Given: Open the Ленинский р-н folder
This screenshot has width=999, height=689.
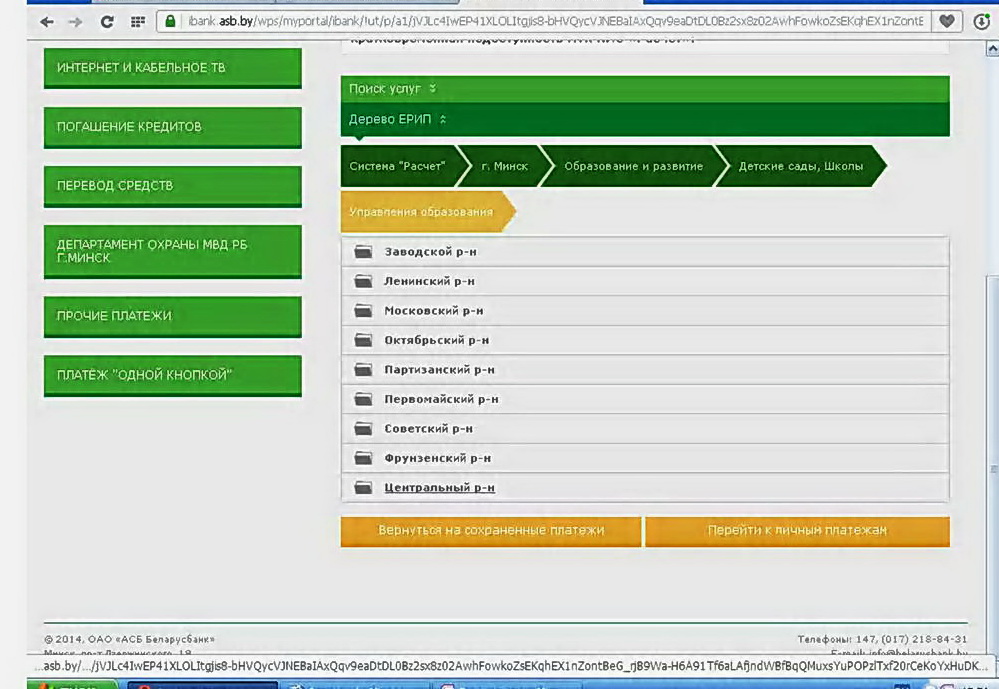Looking at the screenshot, I should coord(429,282).
